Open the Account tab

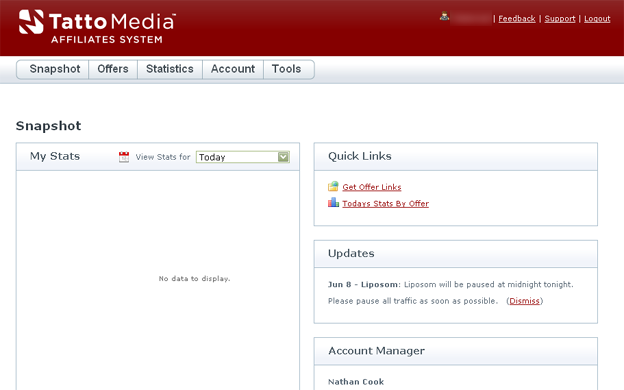[x=233, y=69]
